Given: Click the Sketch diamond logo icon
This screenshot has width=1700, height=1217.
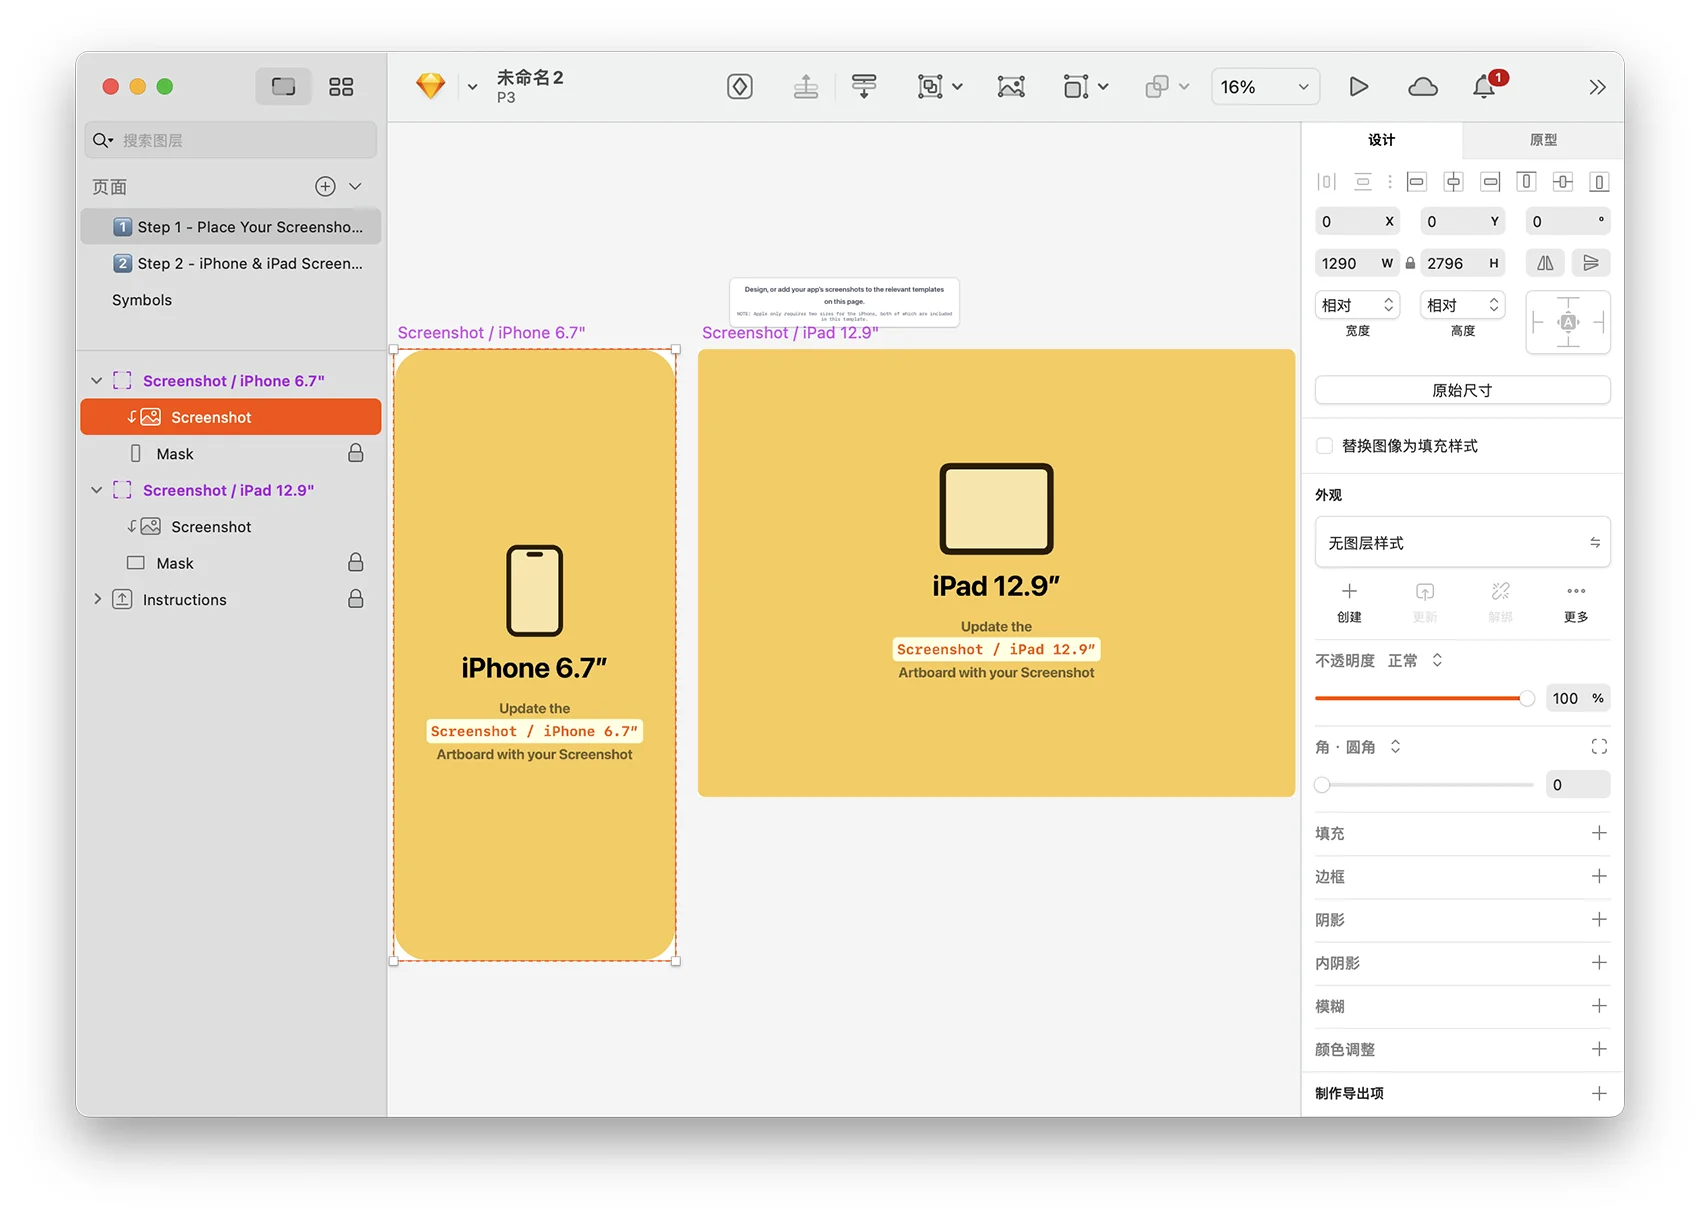Looking at the screenshot, I should pos(431,86).
